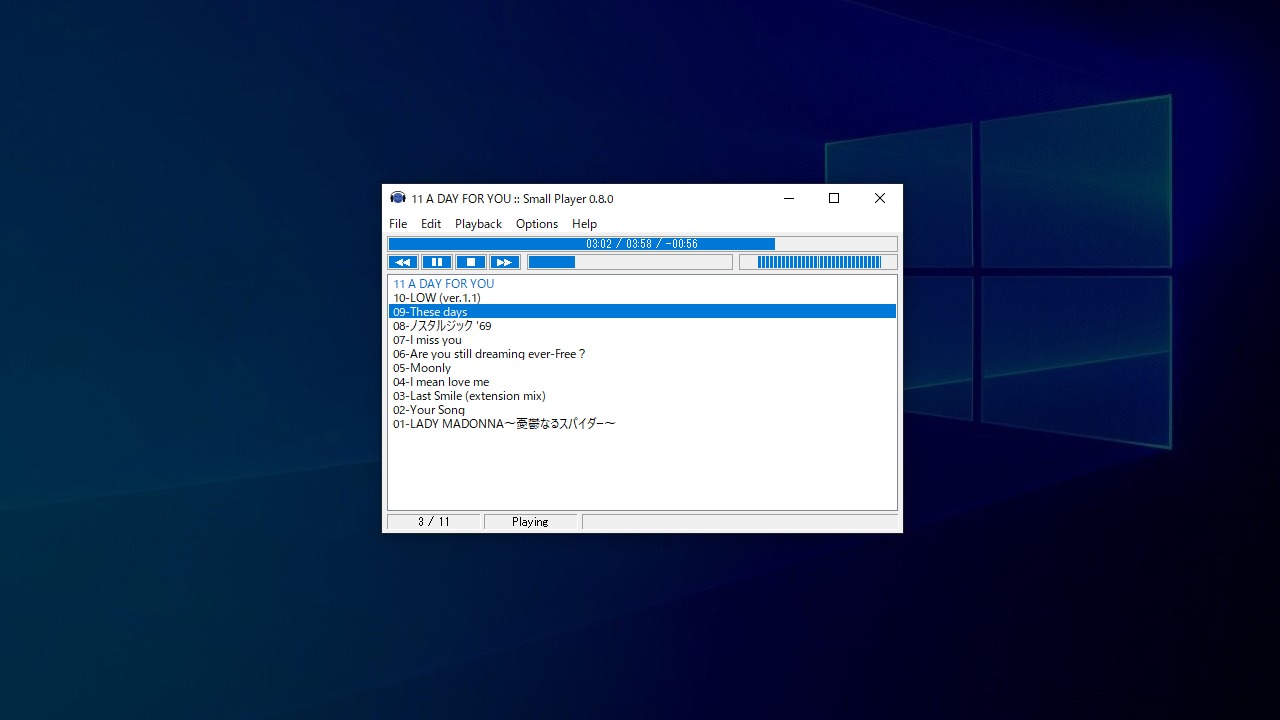Click the previous track rewind button
This screenshot has width=1280, height=720.
coord(403,262)
